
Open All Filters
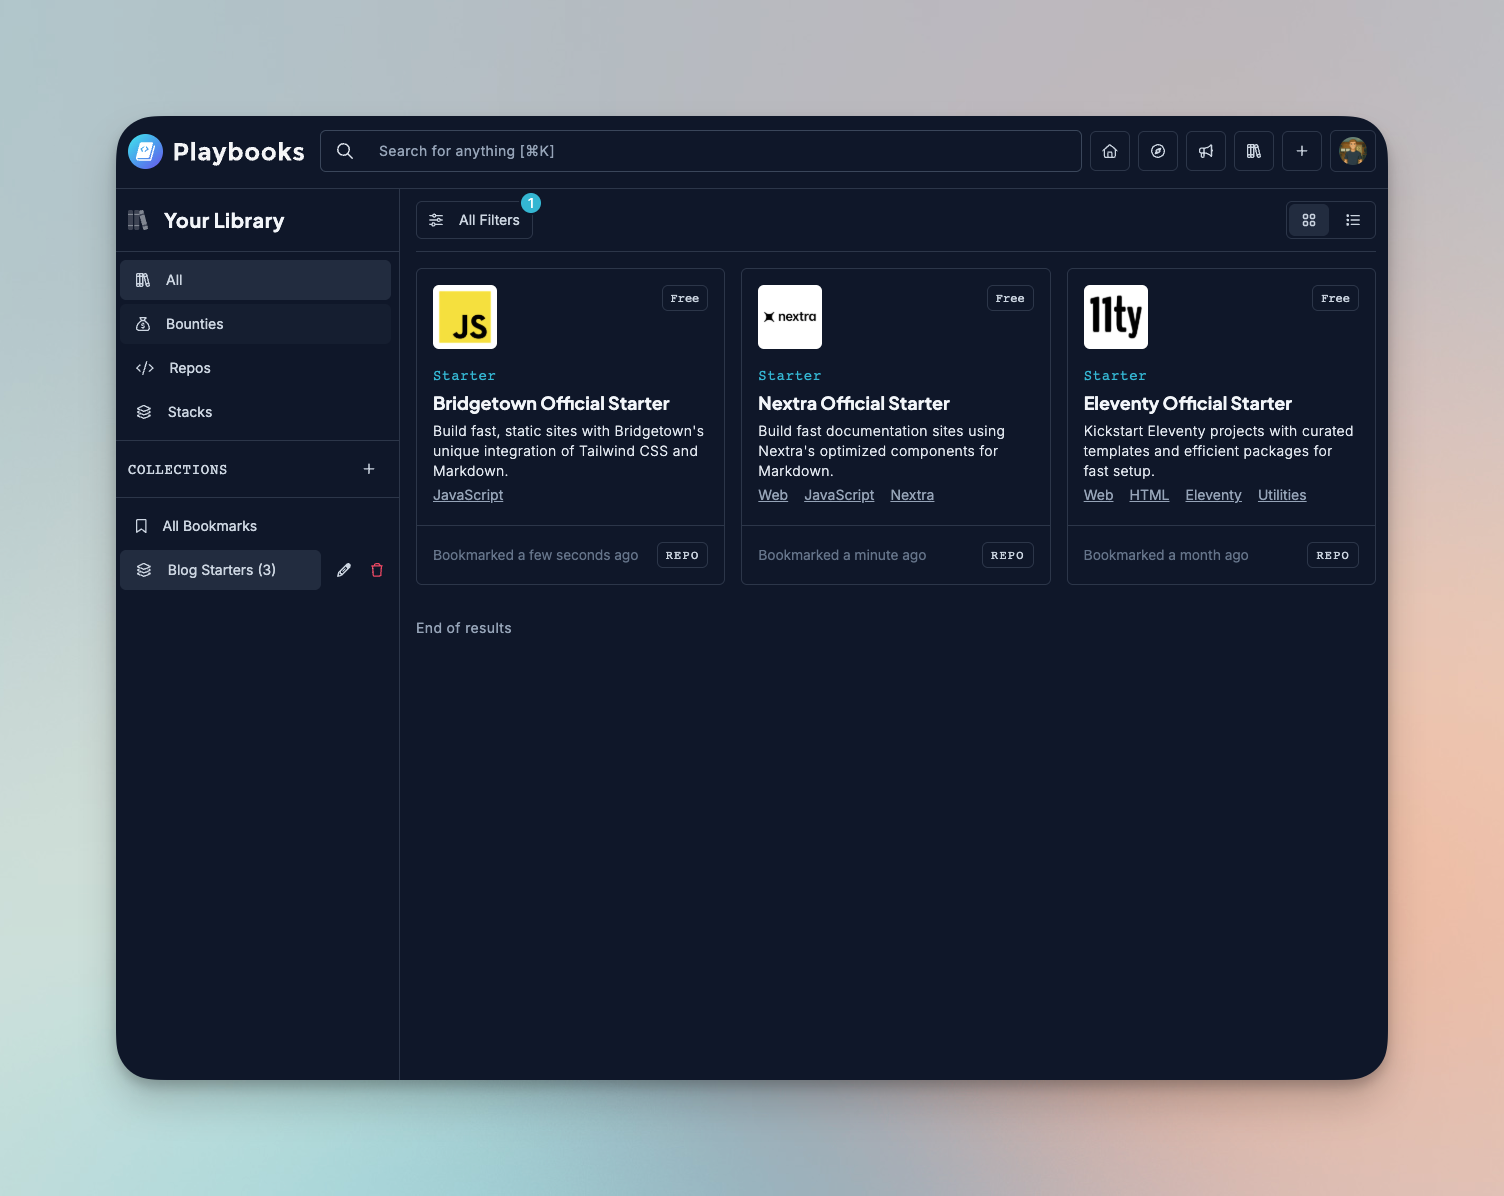tap(474, 220)
